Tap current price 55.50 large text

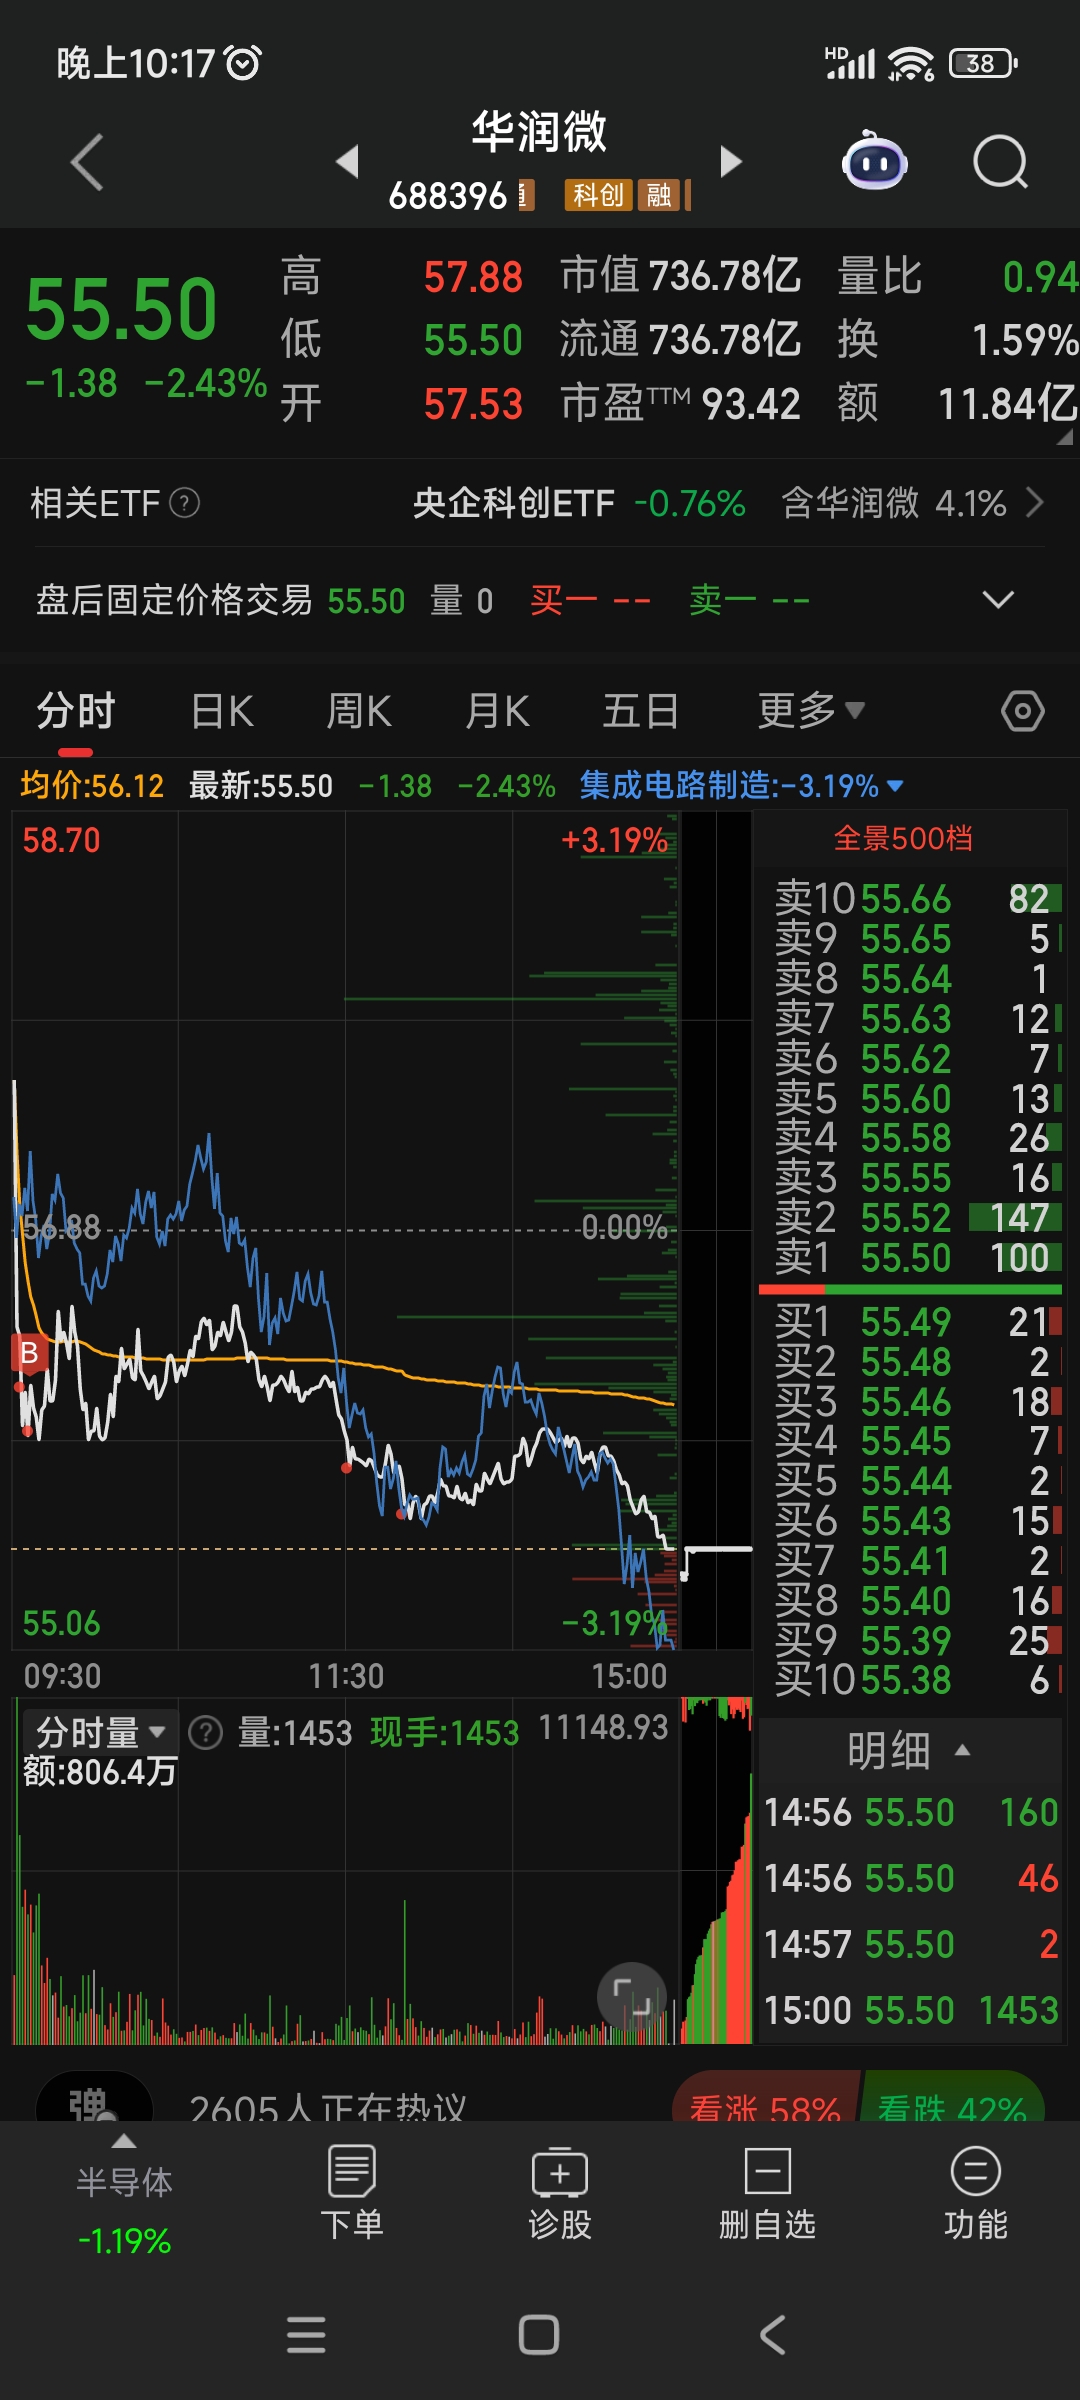point(121,309)
